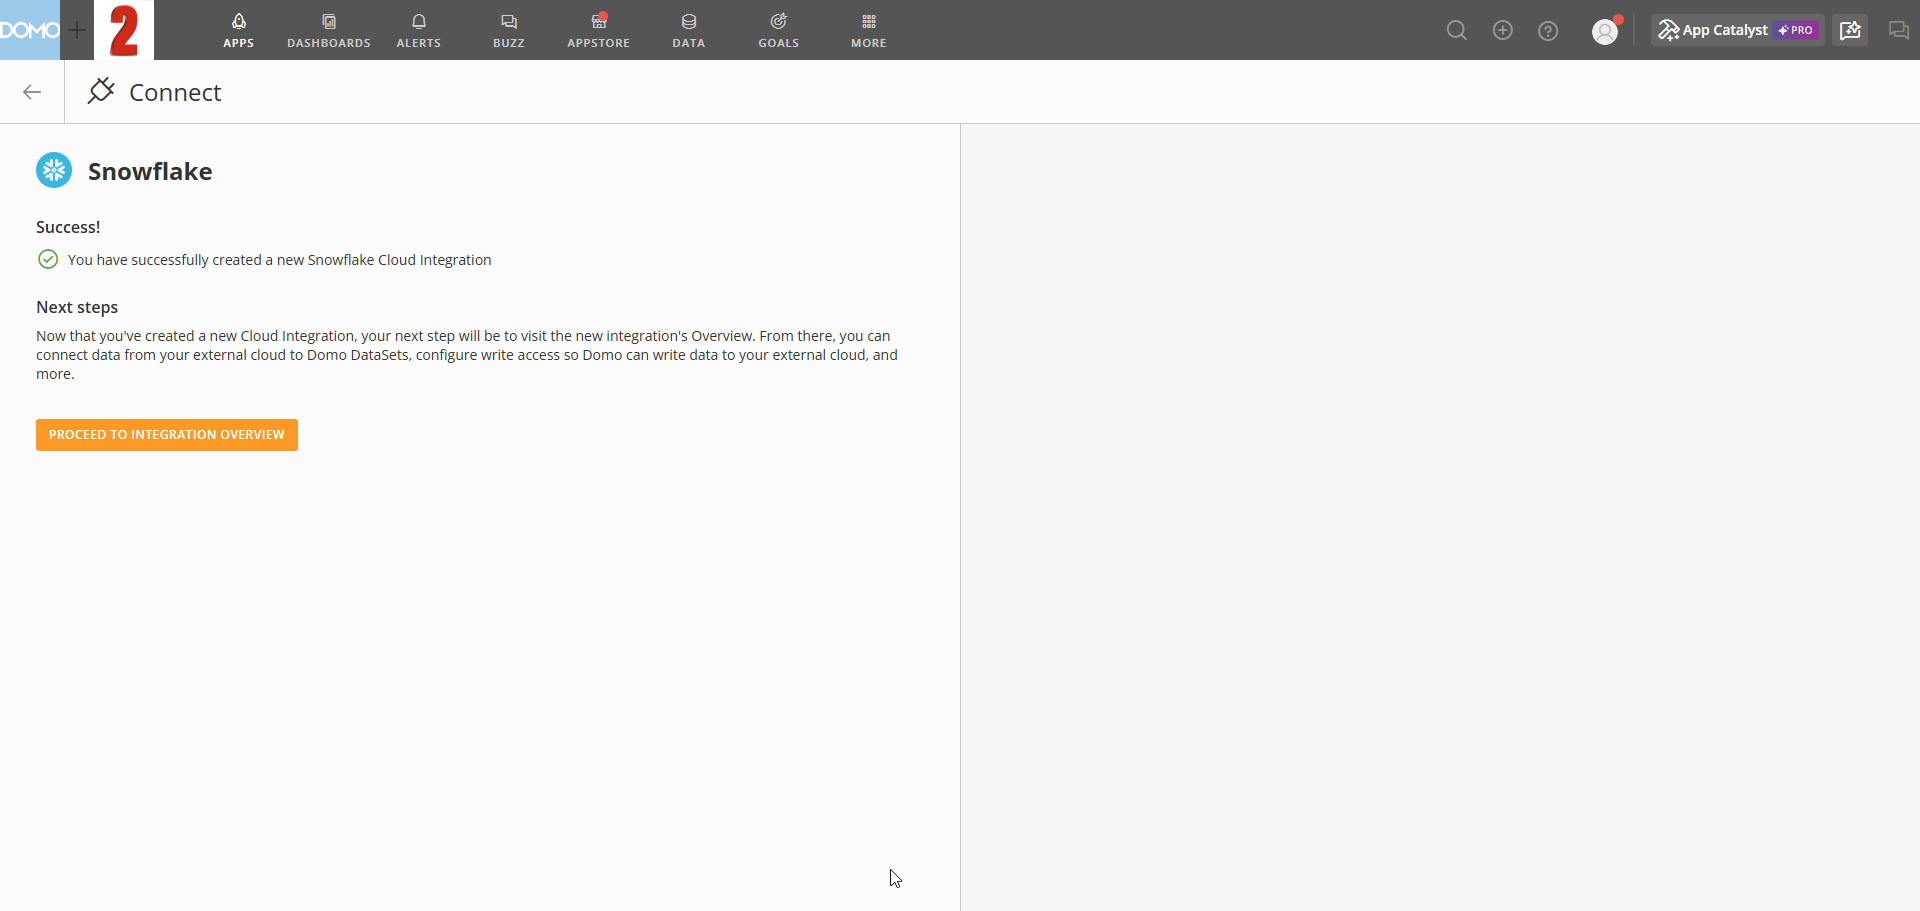Click the share feedback icon button
This screenshot has height=911, width=1920.
(1850, 30)
